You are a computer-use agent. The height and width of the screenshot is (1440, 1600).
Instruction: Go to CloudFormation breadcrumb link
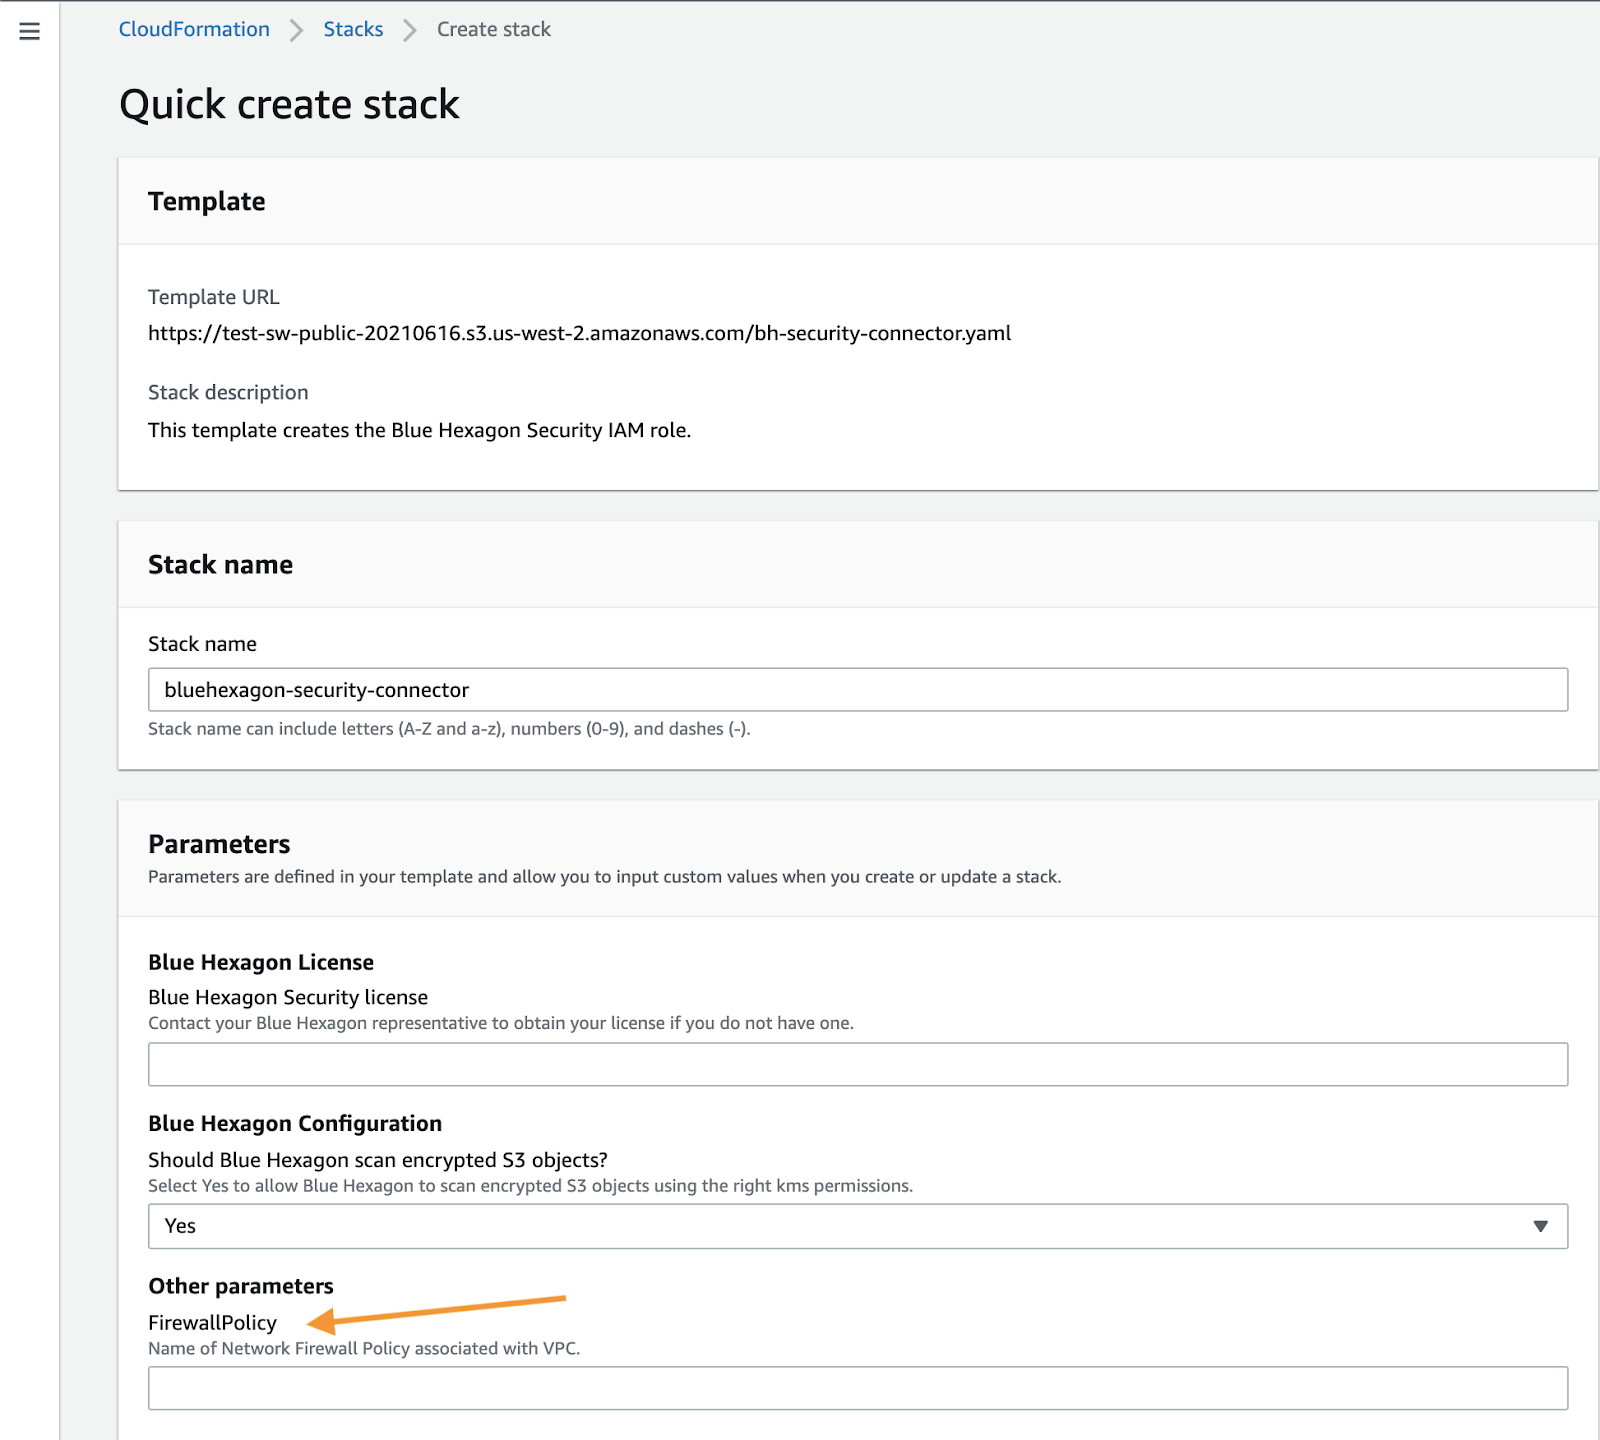pos(194,29)
